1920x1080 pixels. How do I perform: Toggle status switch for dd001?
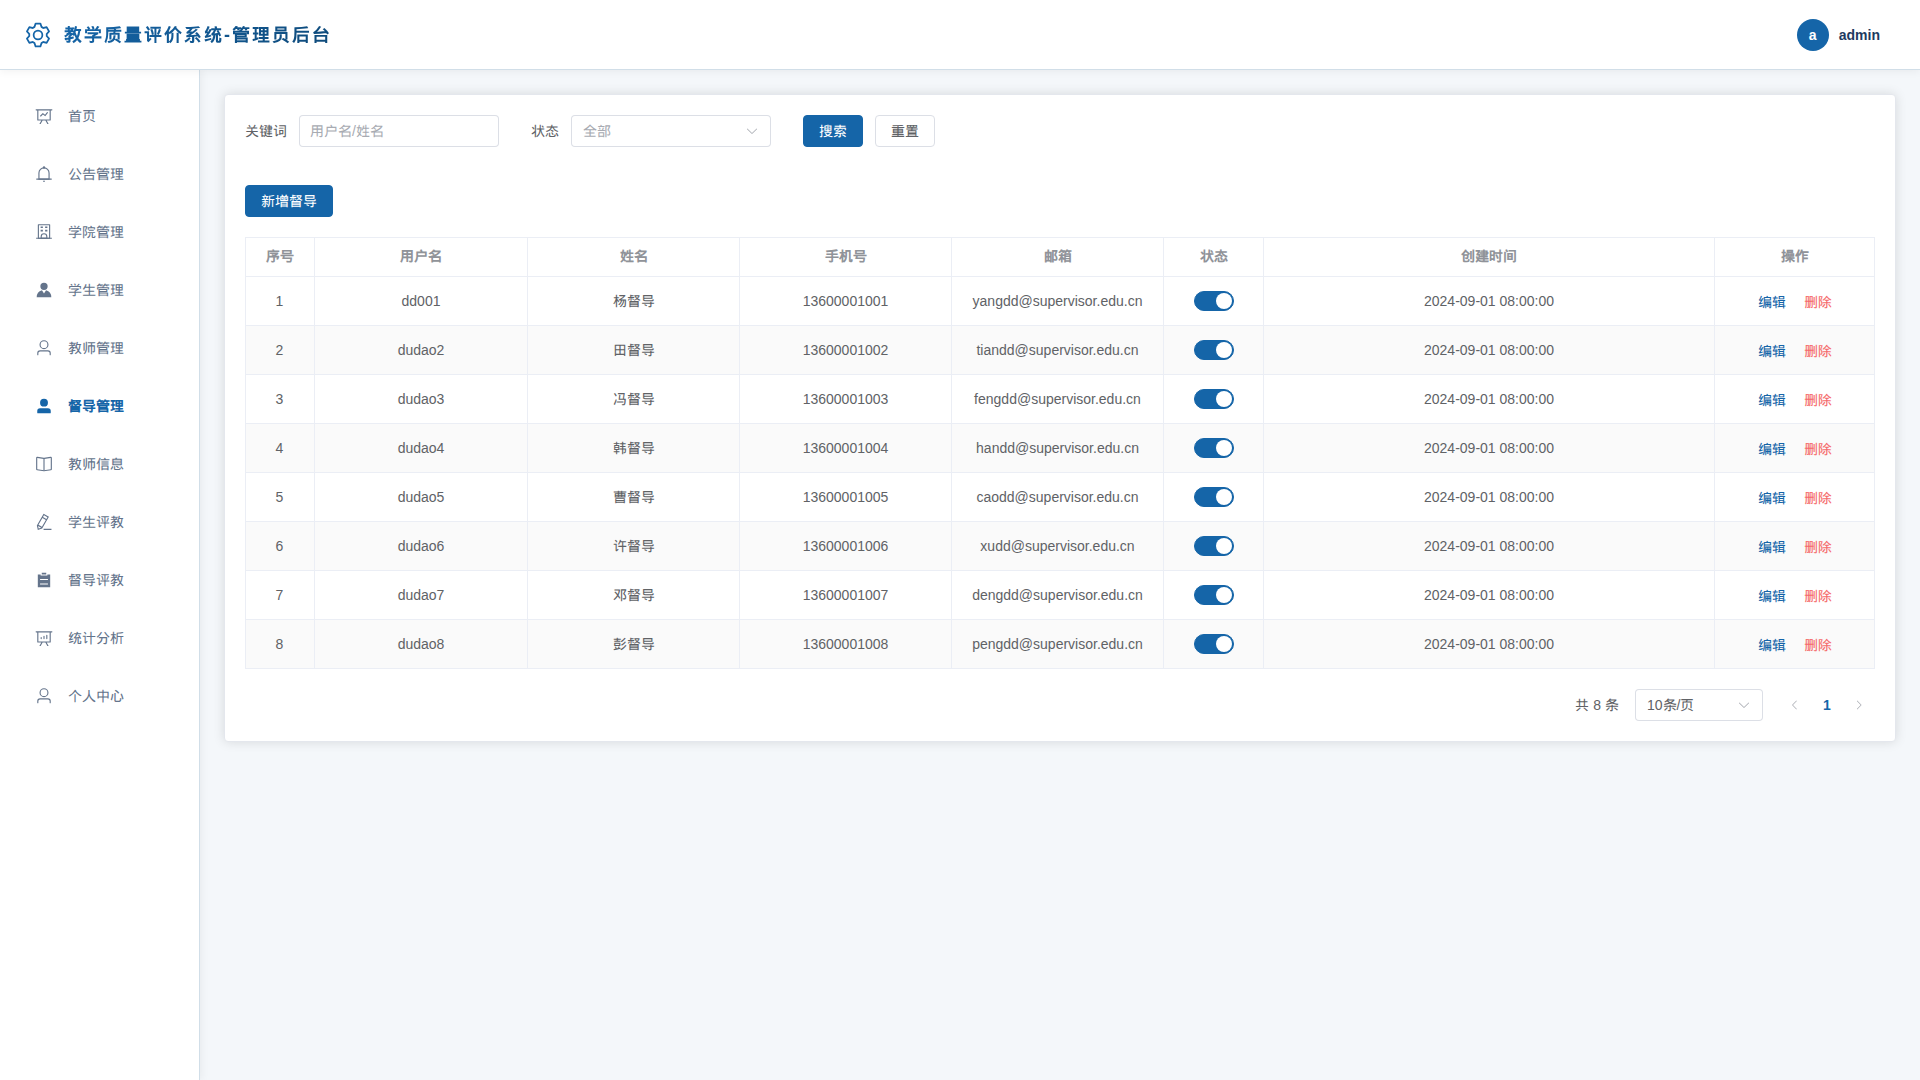pos(1213,301)
